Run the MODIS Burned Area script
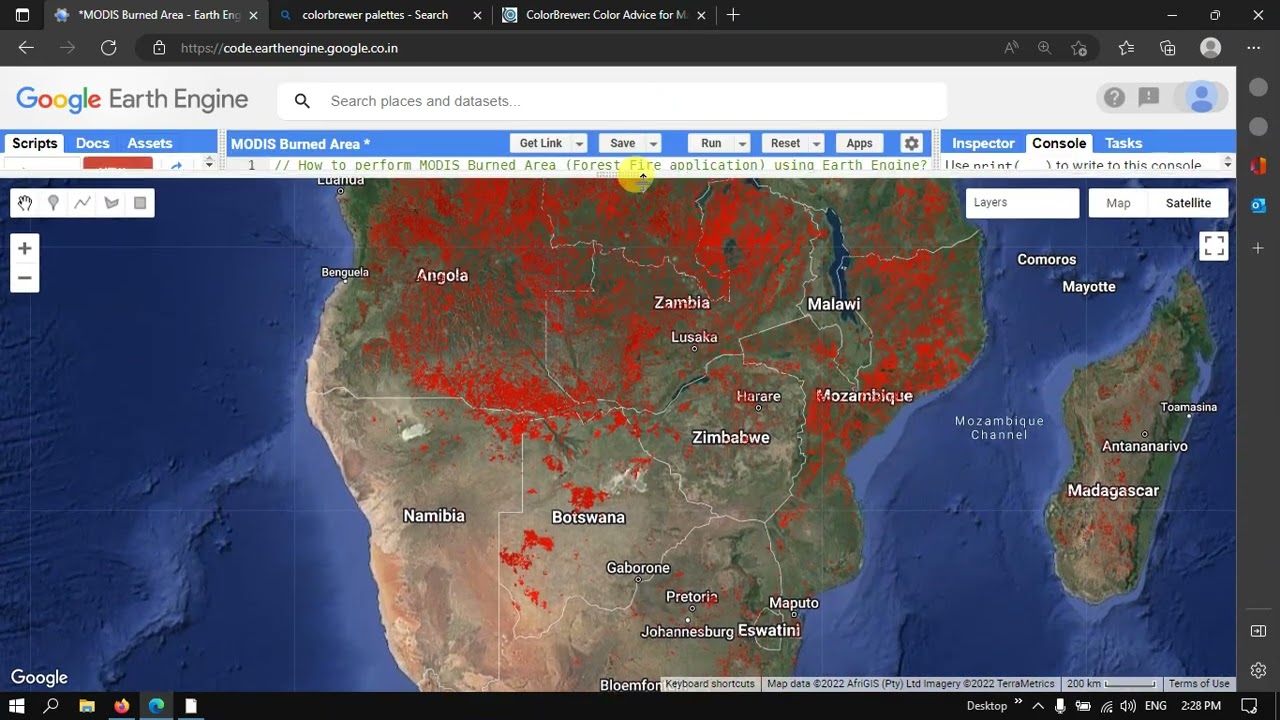The image size is (1280, 720). point(711,143)
